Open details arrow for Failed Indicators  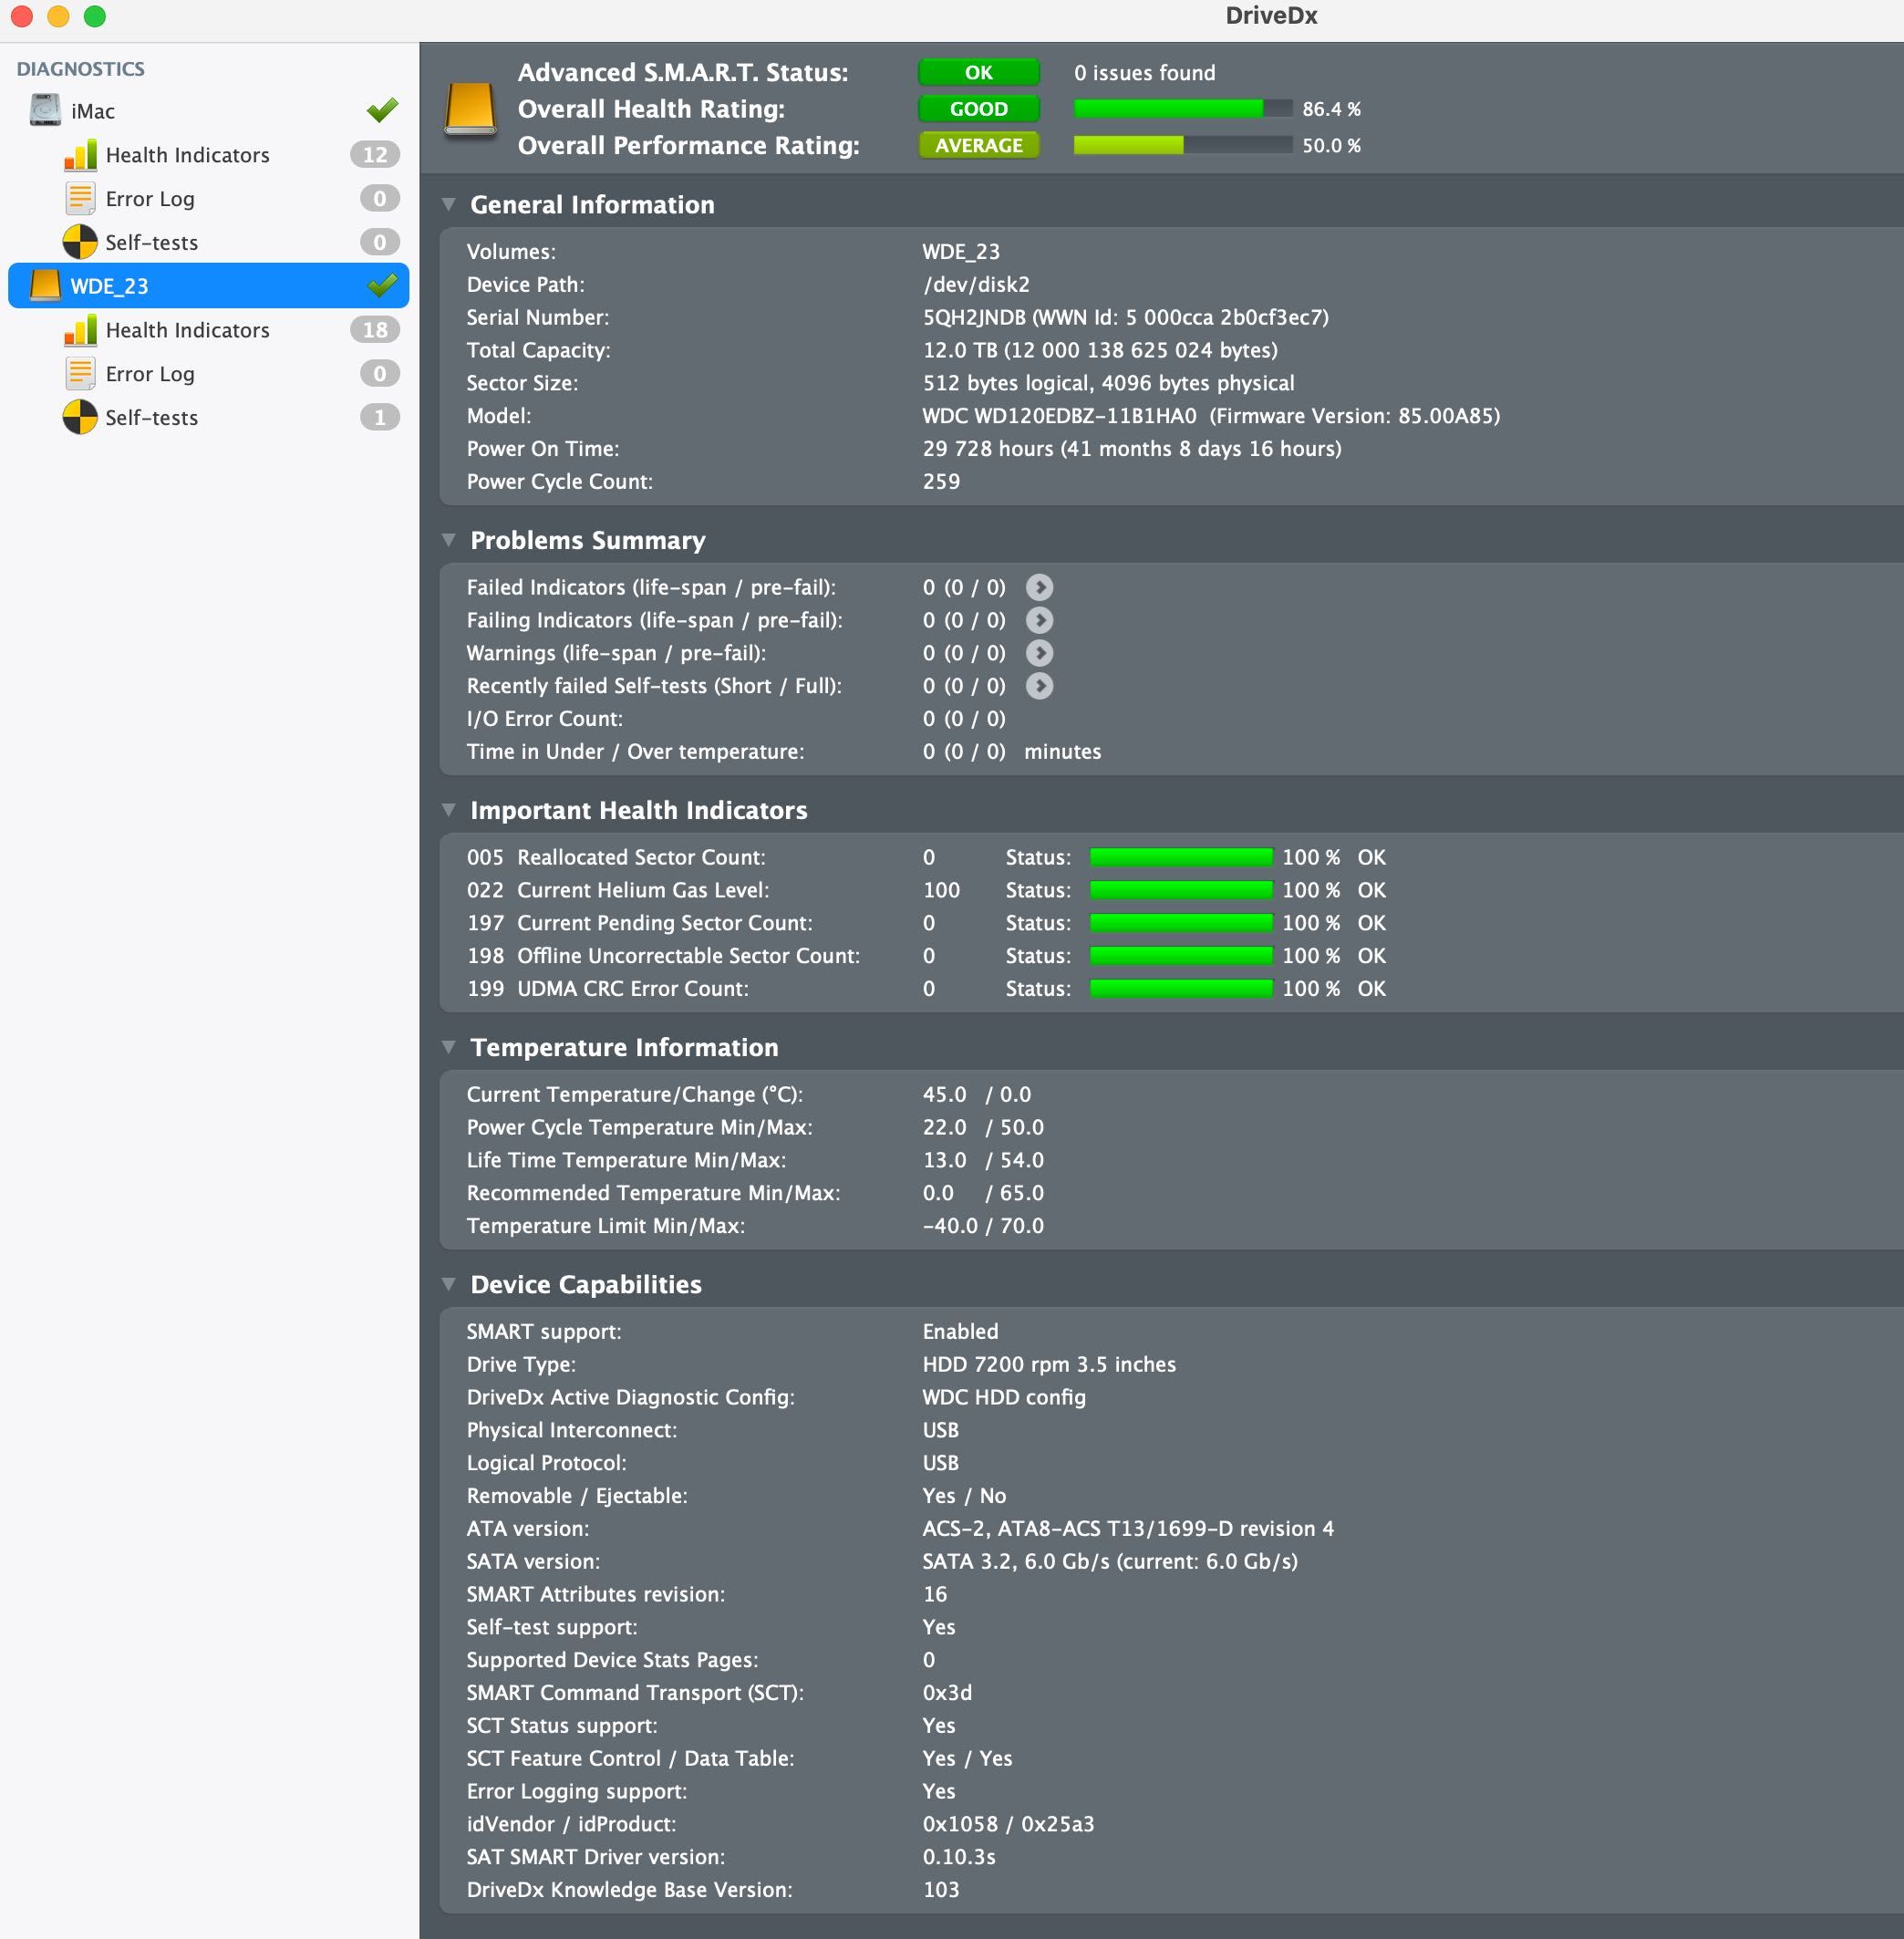[1039, 587]
